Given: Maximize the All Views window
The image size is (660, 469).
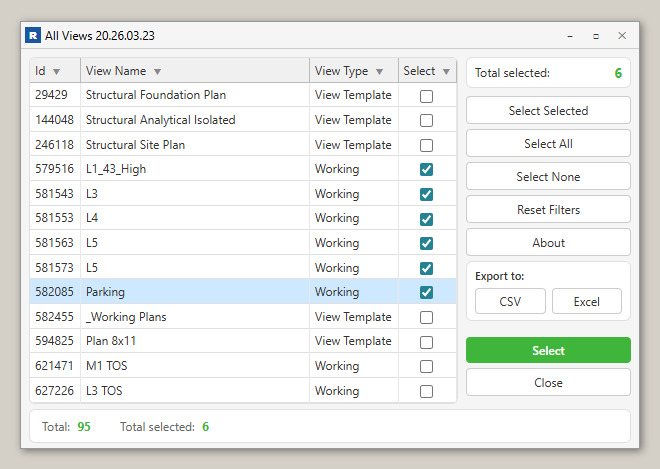Looking at the screenshot, I should pos(596,36).
